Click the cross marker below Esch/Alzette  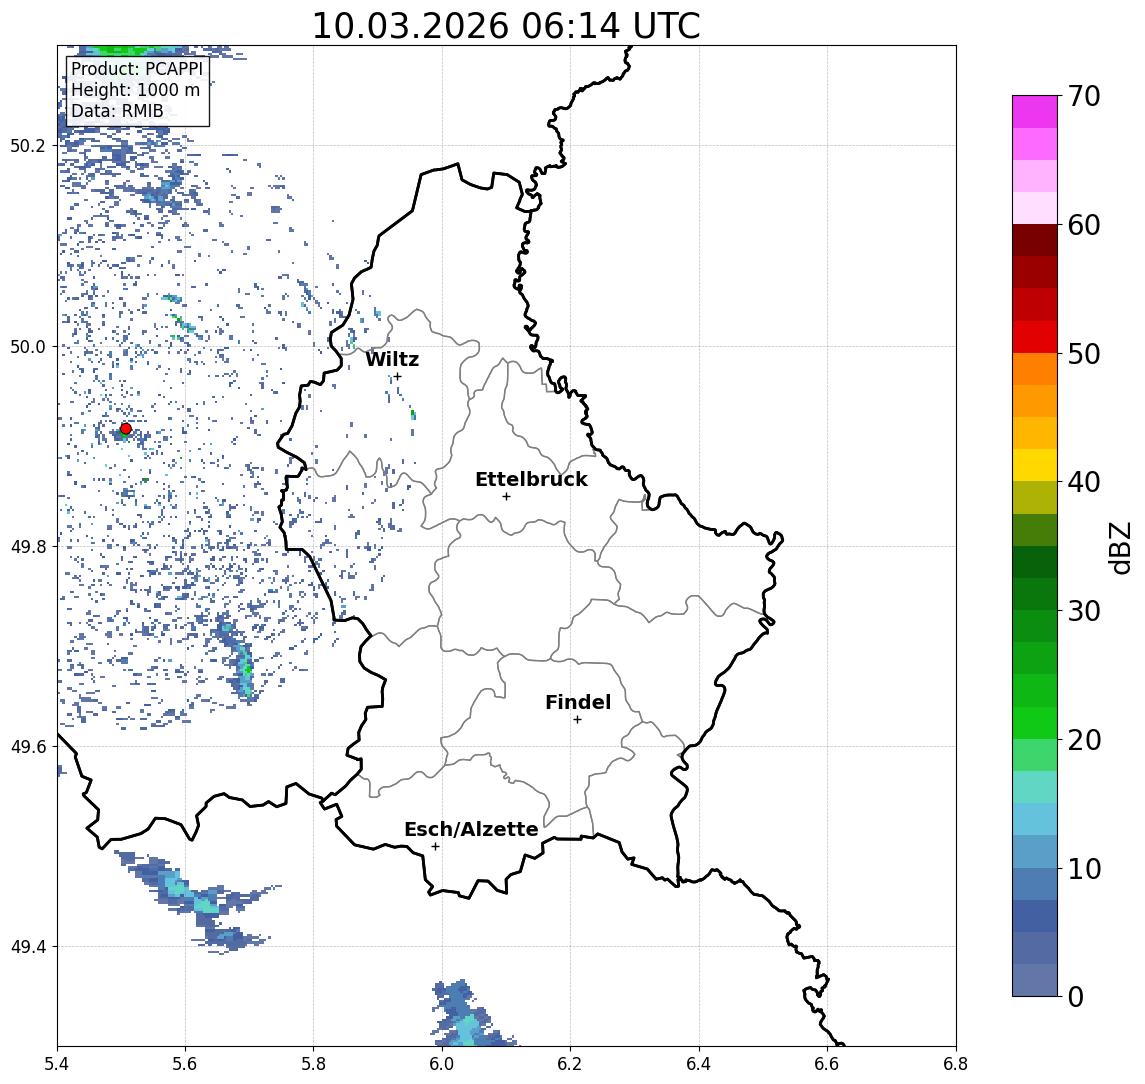coord(435,847)
